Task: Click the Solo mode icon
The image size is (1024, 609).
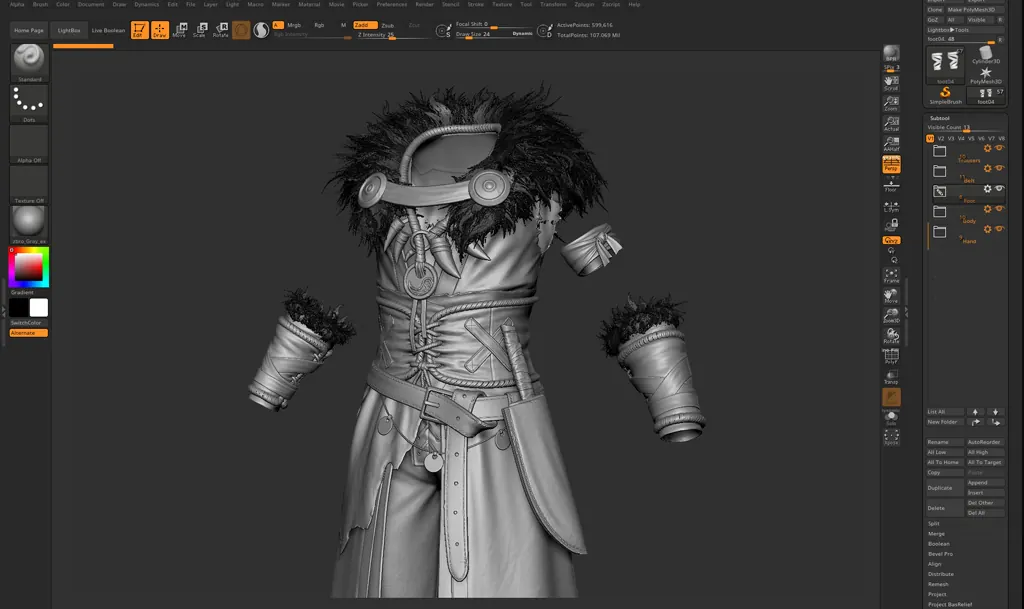Action: point(891,418)
